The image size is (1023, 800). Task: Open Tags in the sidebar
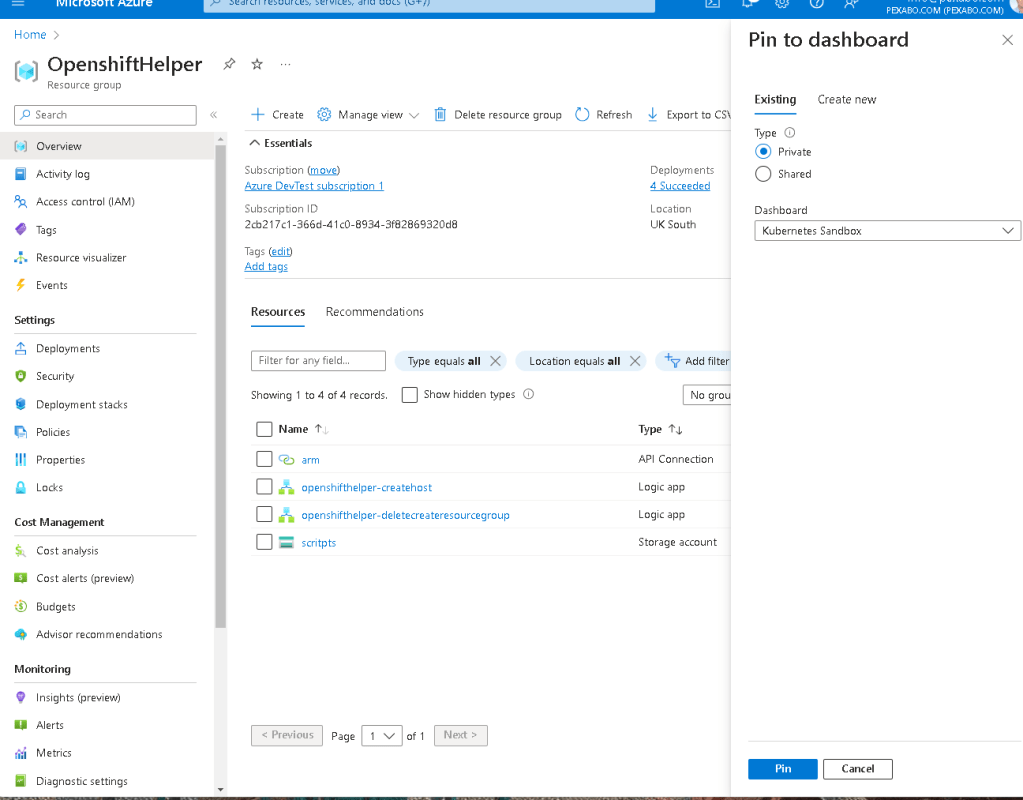pyautogui.click(x=46, y=230)
